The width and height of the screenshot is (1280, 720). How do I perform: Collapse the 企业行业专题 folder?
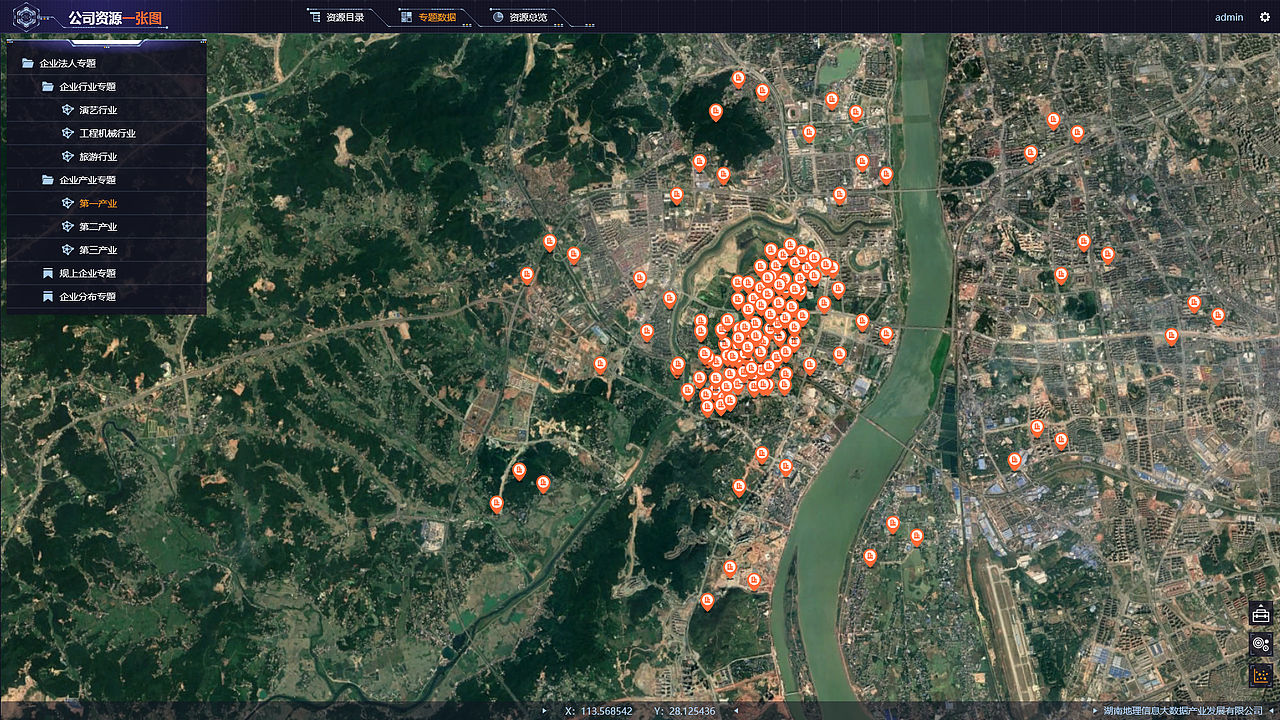click(48, 87)
